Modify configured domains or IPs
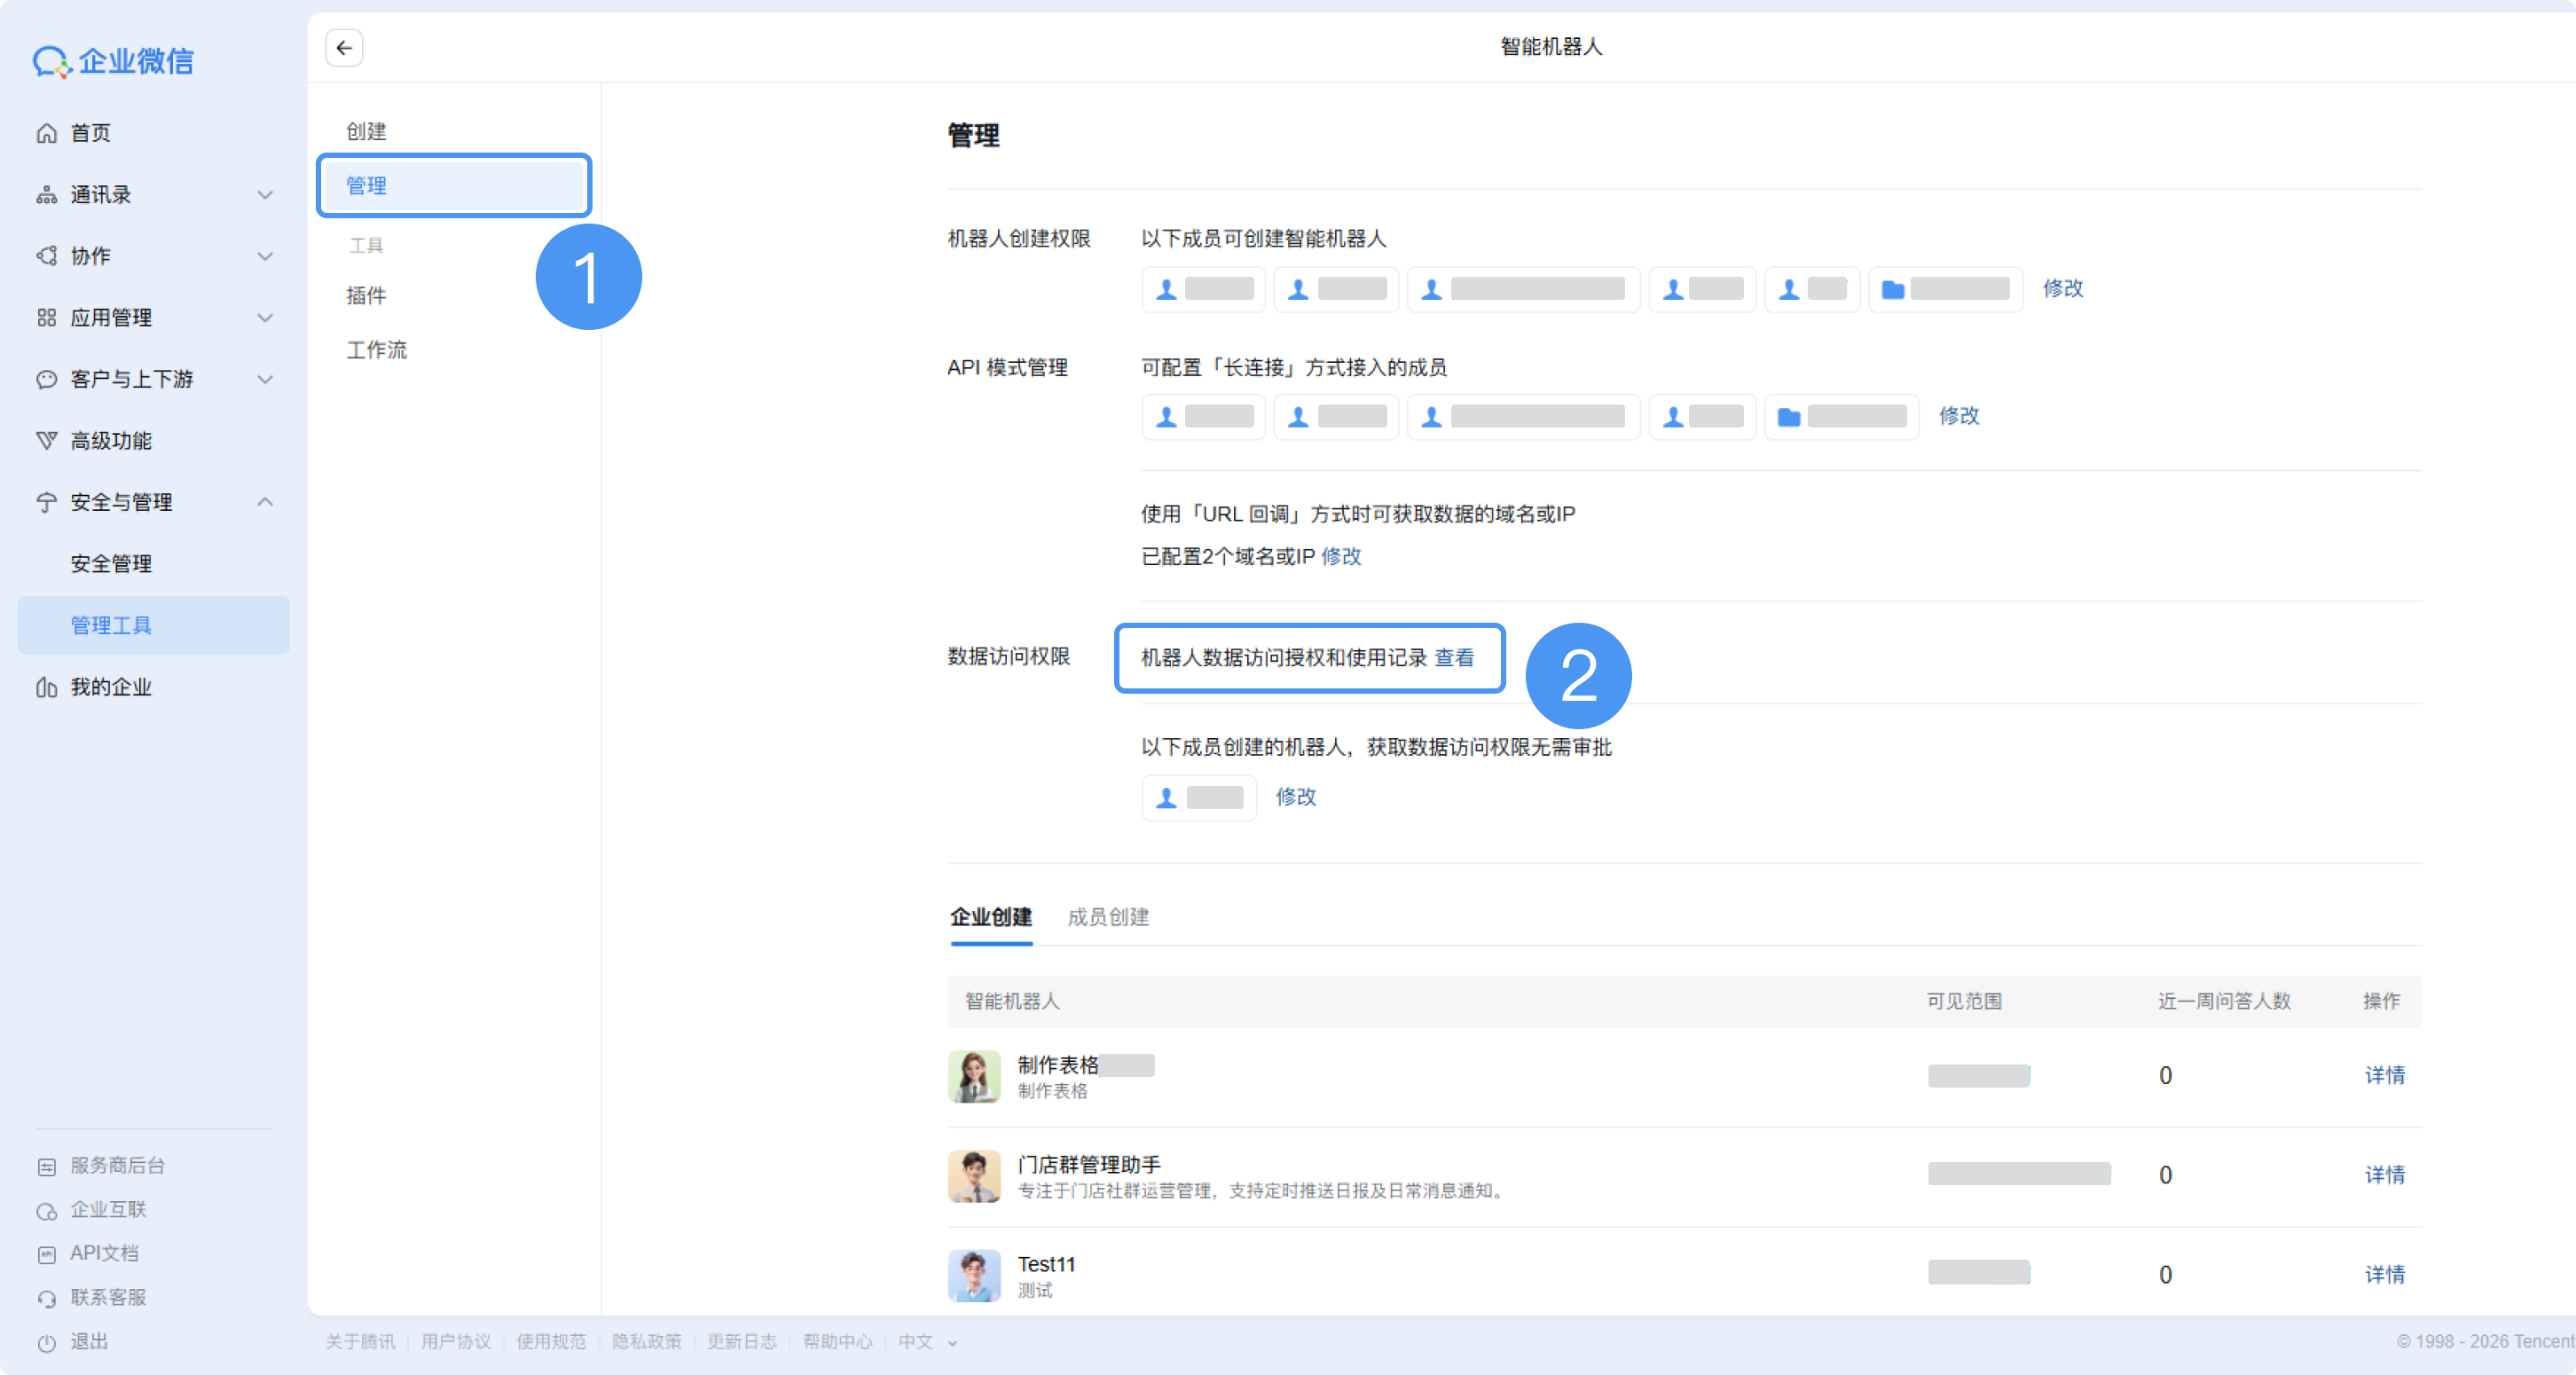The width and height of the screenshot is (2576, 1375). [1341, 556]
